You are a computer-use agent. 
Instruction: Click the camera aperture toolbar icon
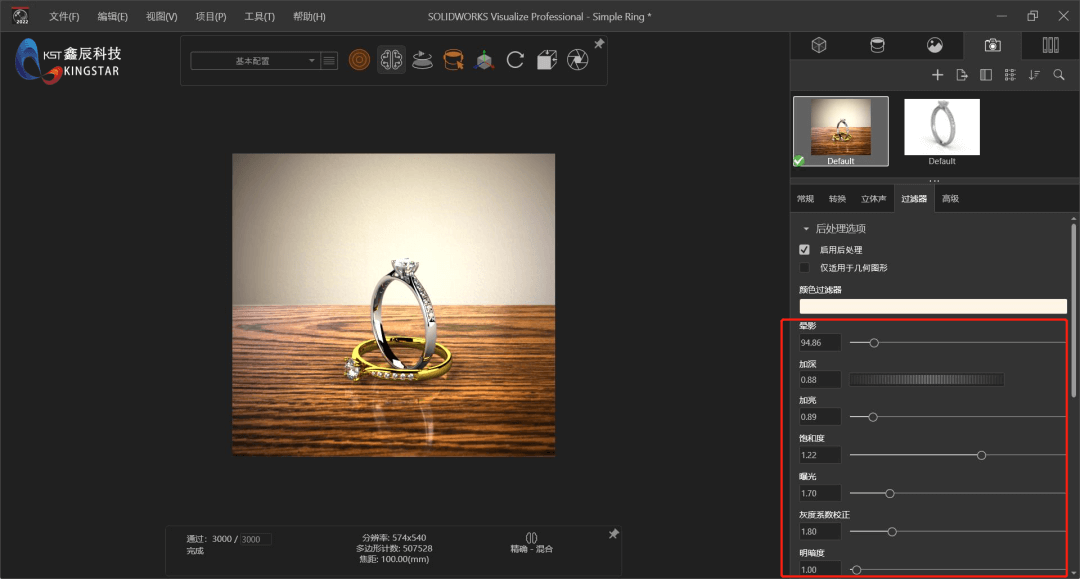(x=577, y=59)
